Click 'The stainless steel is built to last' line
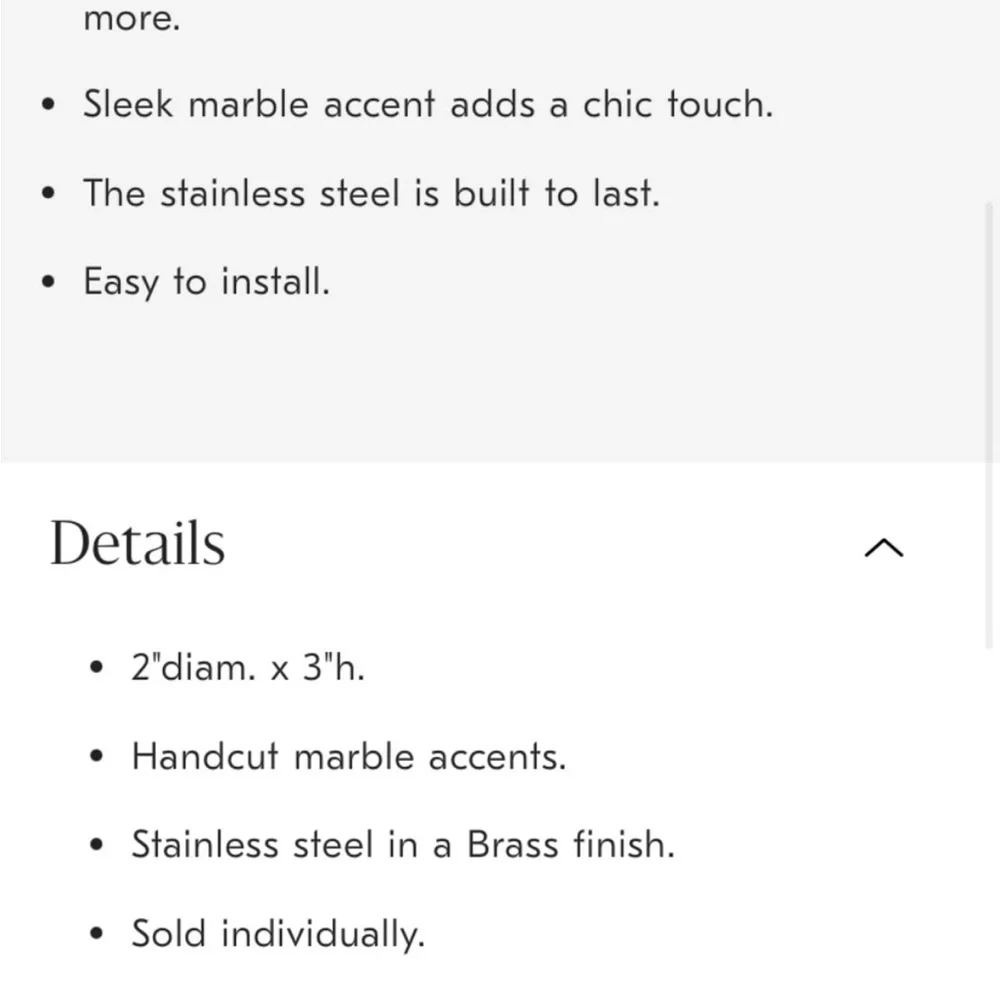This screenshot has height=1000, width=1000. pyautogui.click(x=371, y=193)
